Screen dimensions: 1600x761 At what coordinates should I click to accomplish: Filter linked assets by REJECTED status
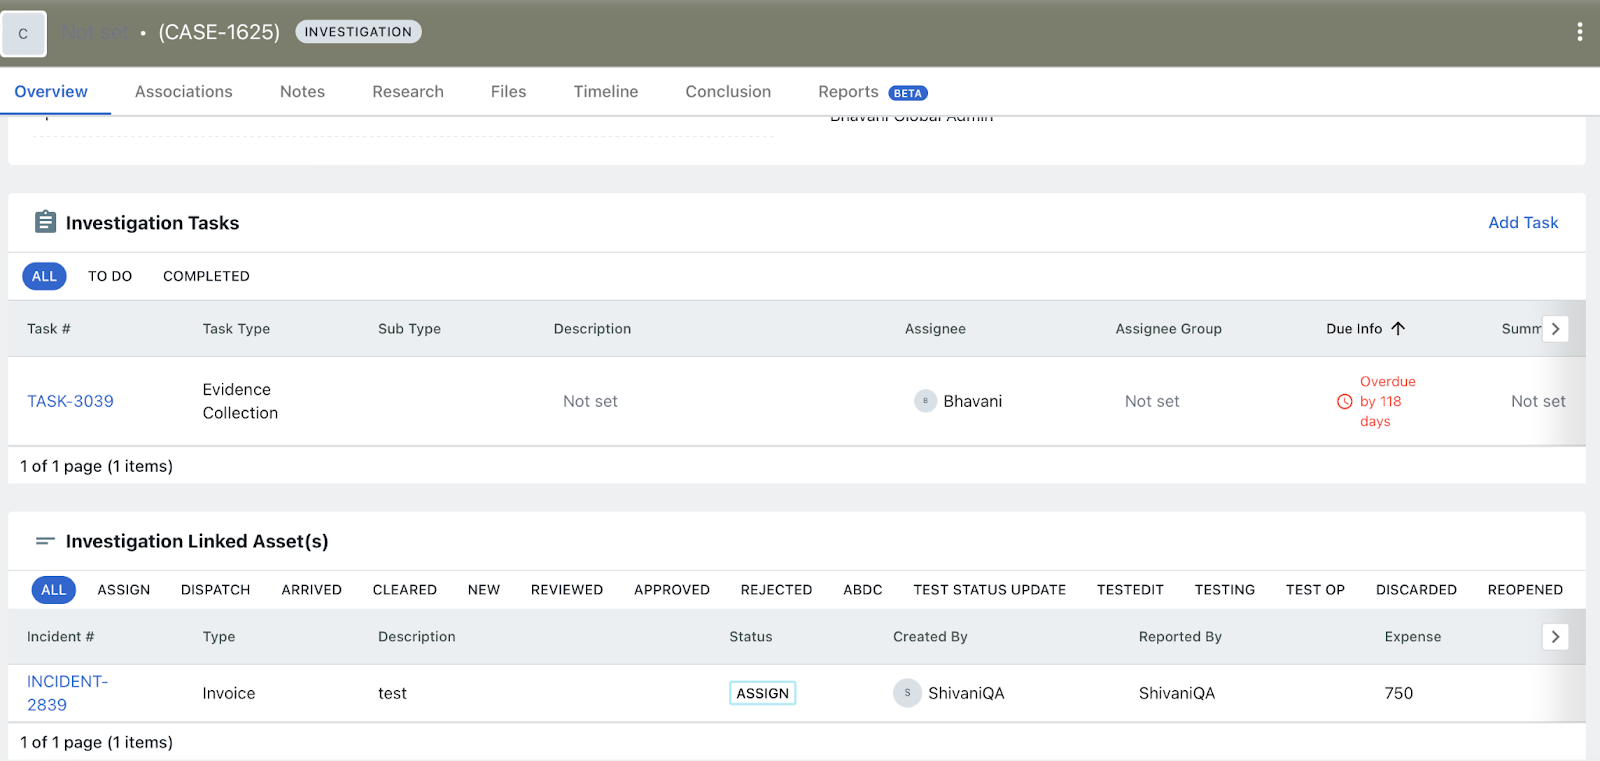point(776,590)
